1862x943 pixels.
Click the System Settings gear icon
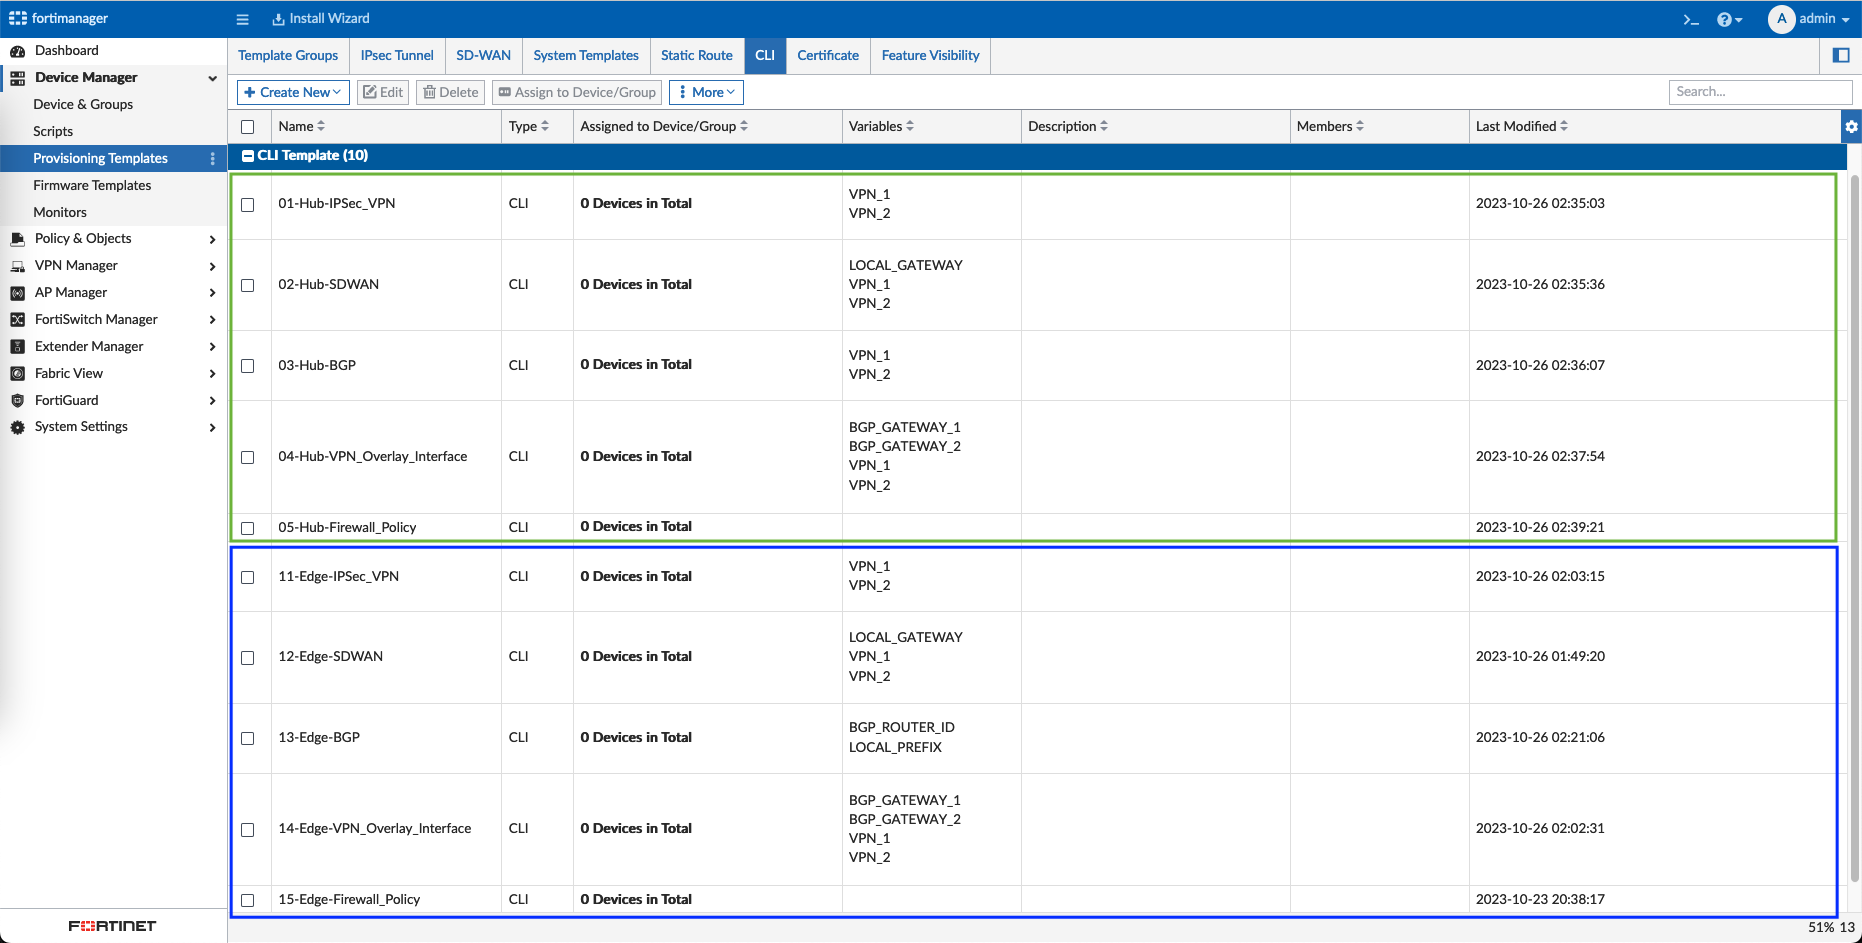pyautogui.click(x=17, y=427)
